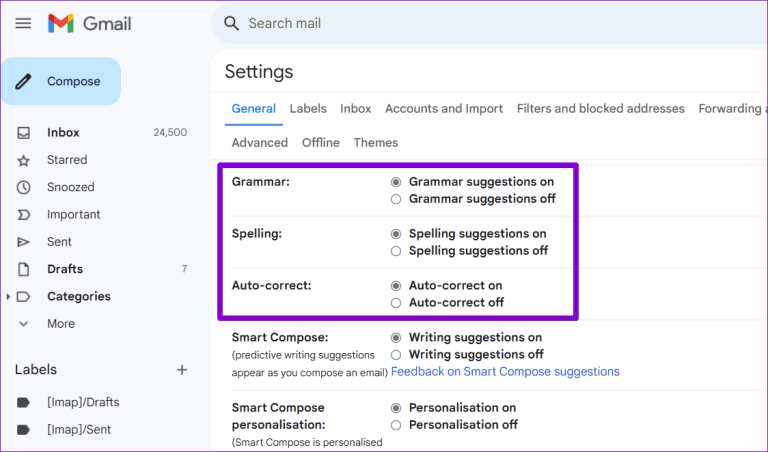Create new label with plus icon
Image resolution: width=768 pixels, height=452 pixels.
click(x=182, y=370)
